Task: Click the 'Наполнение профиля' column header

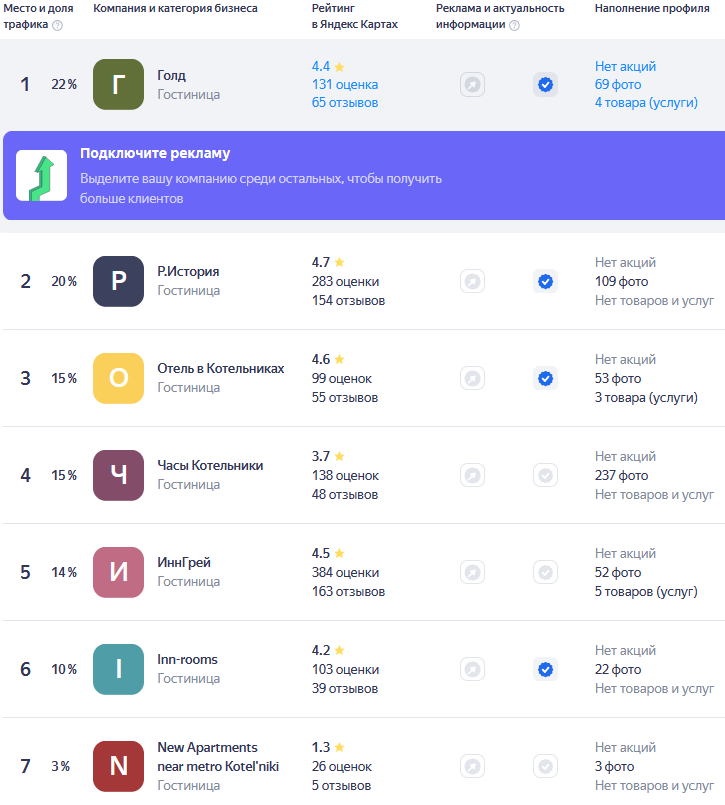Action: tap(652, 9)
